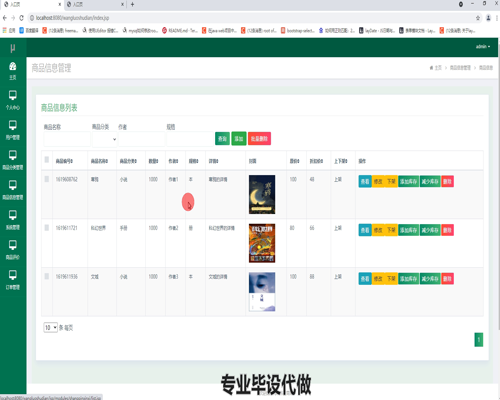Screen dimensions: 500x400
Task: Switch to the first browser tab
Action: click(x=32, y=4)
